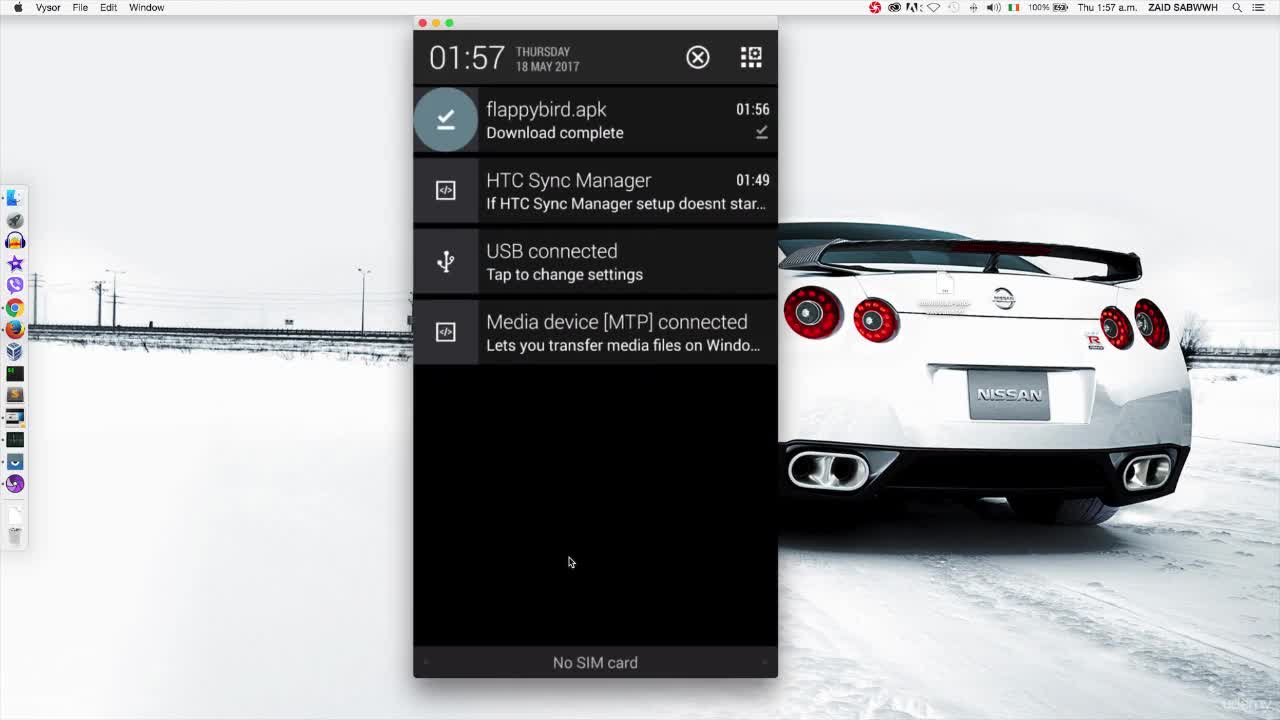Open the Apple menu
Screen dimensions: 1280x720
[x=18, y=7]
